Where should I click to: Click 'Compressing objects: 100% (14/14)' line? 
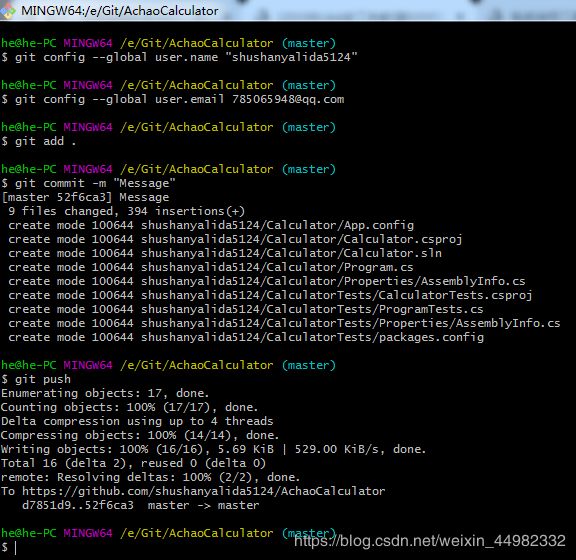(x=140, y=435)
